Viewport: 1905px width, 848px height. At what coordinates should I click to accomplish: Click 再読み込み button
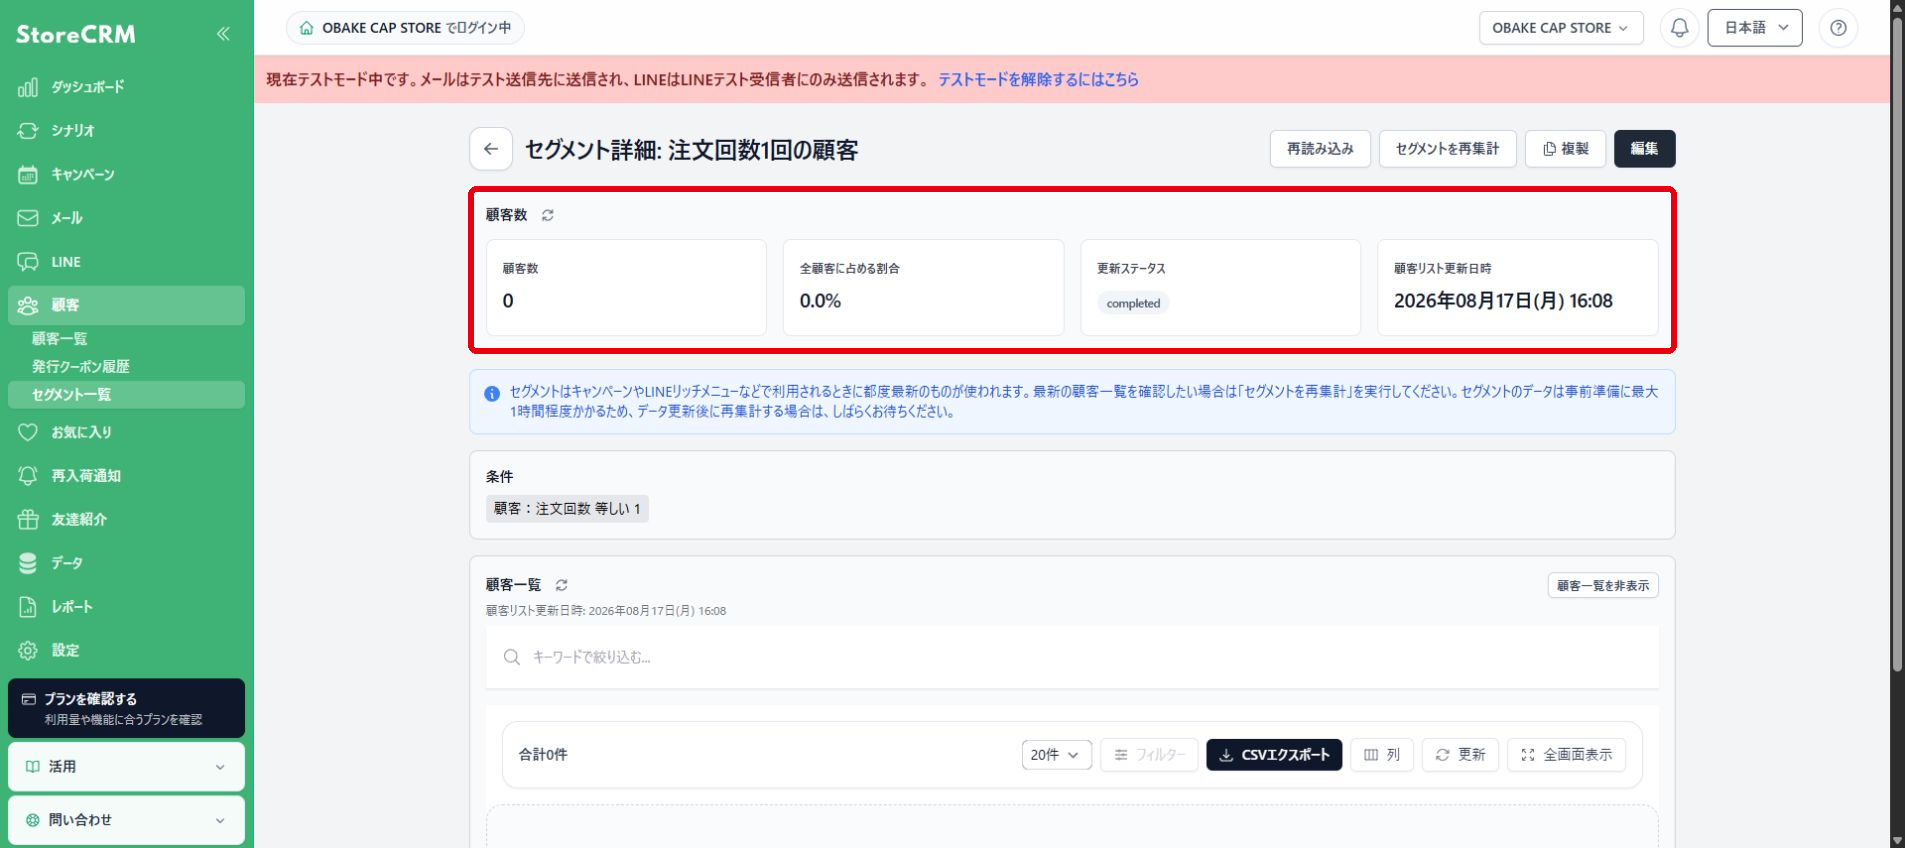click(1320, 149)
